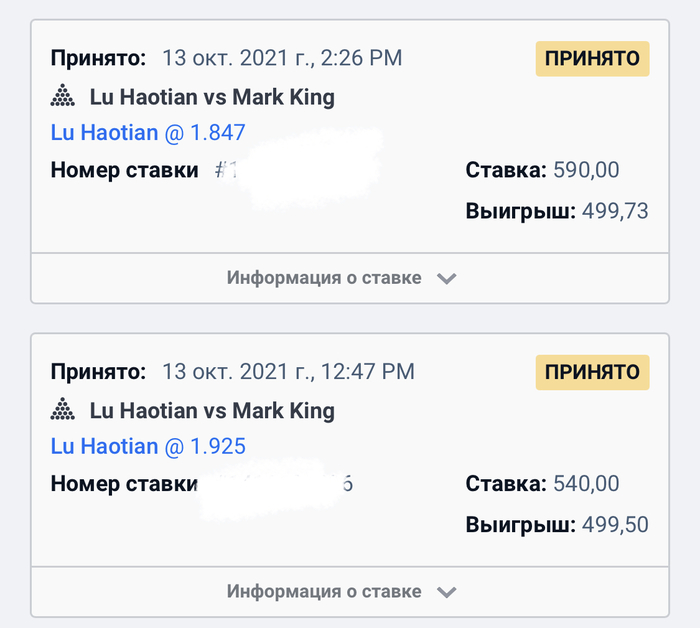This screenshot has height=628, width=700.
Task: Select the match title in the 2:26 PM bet
Action: coord(212,98)
